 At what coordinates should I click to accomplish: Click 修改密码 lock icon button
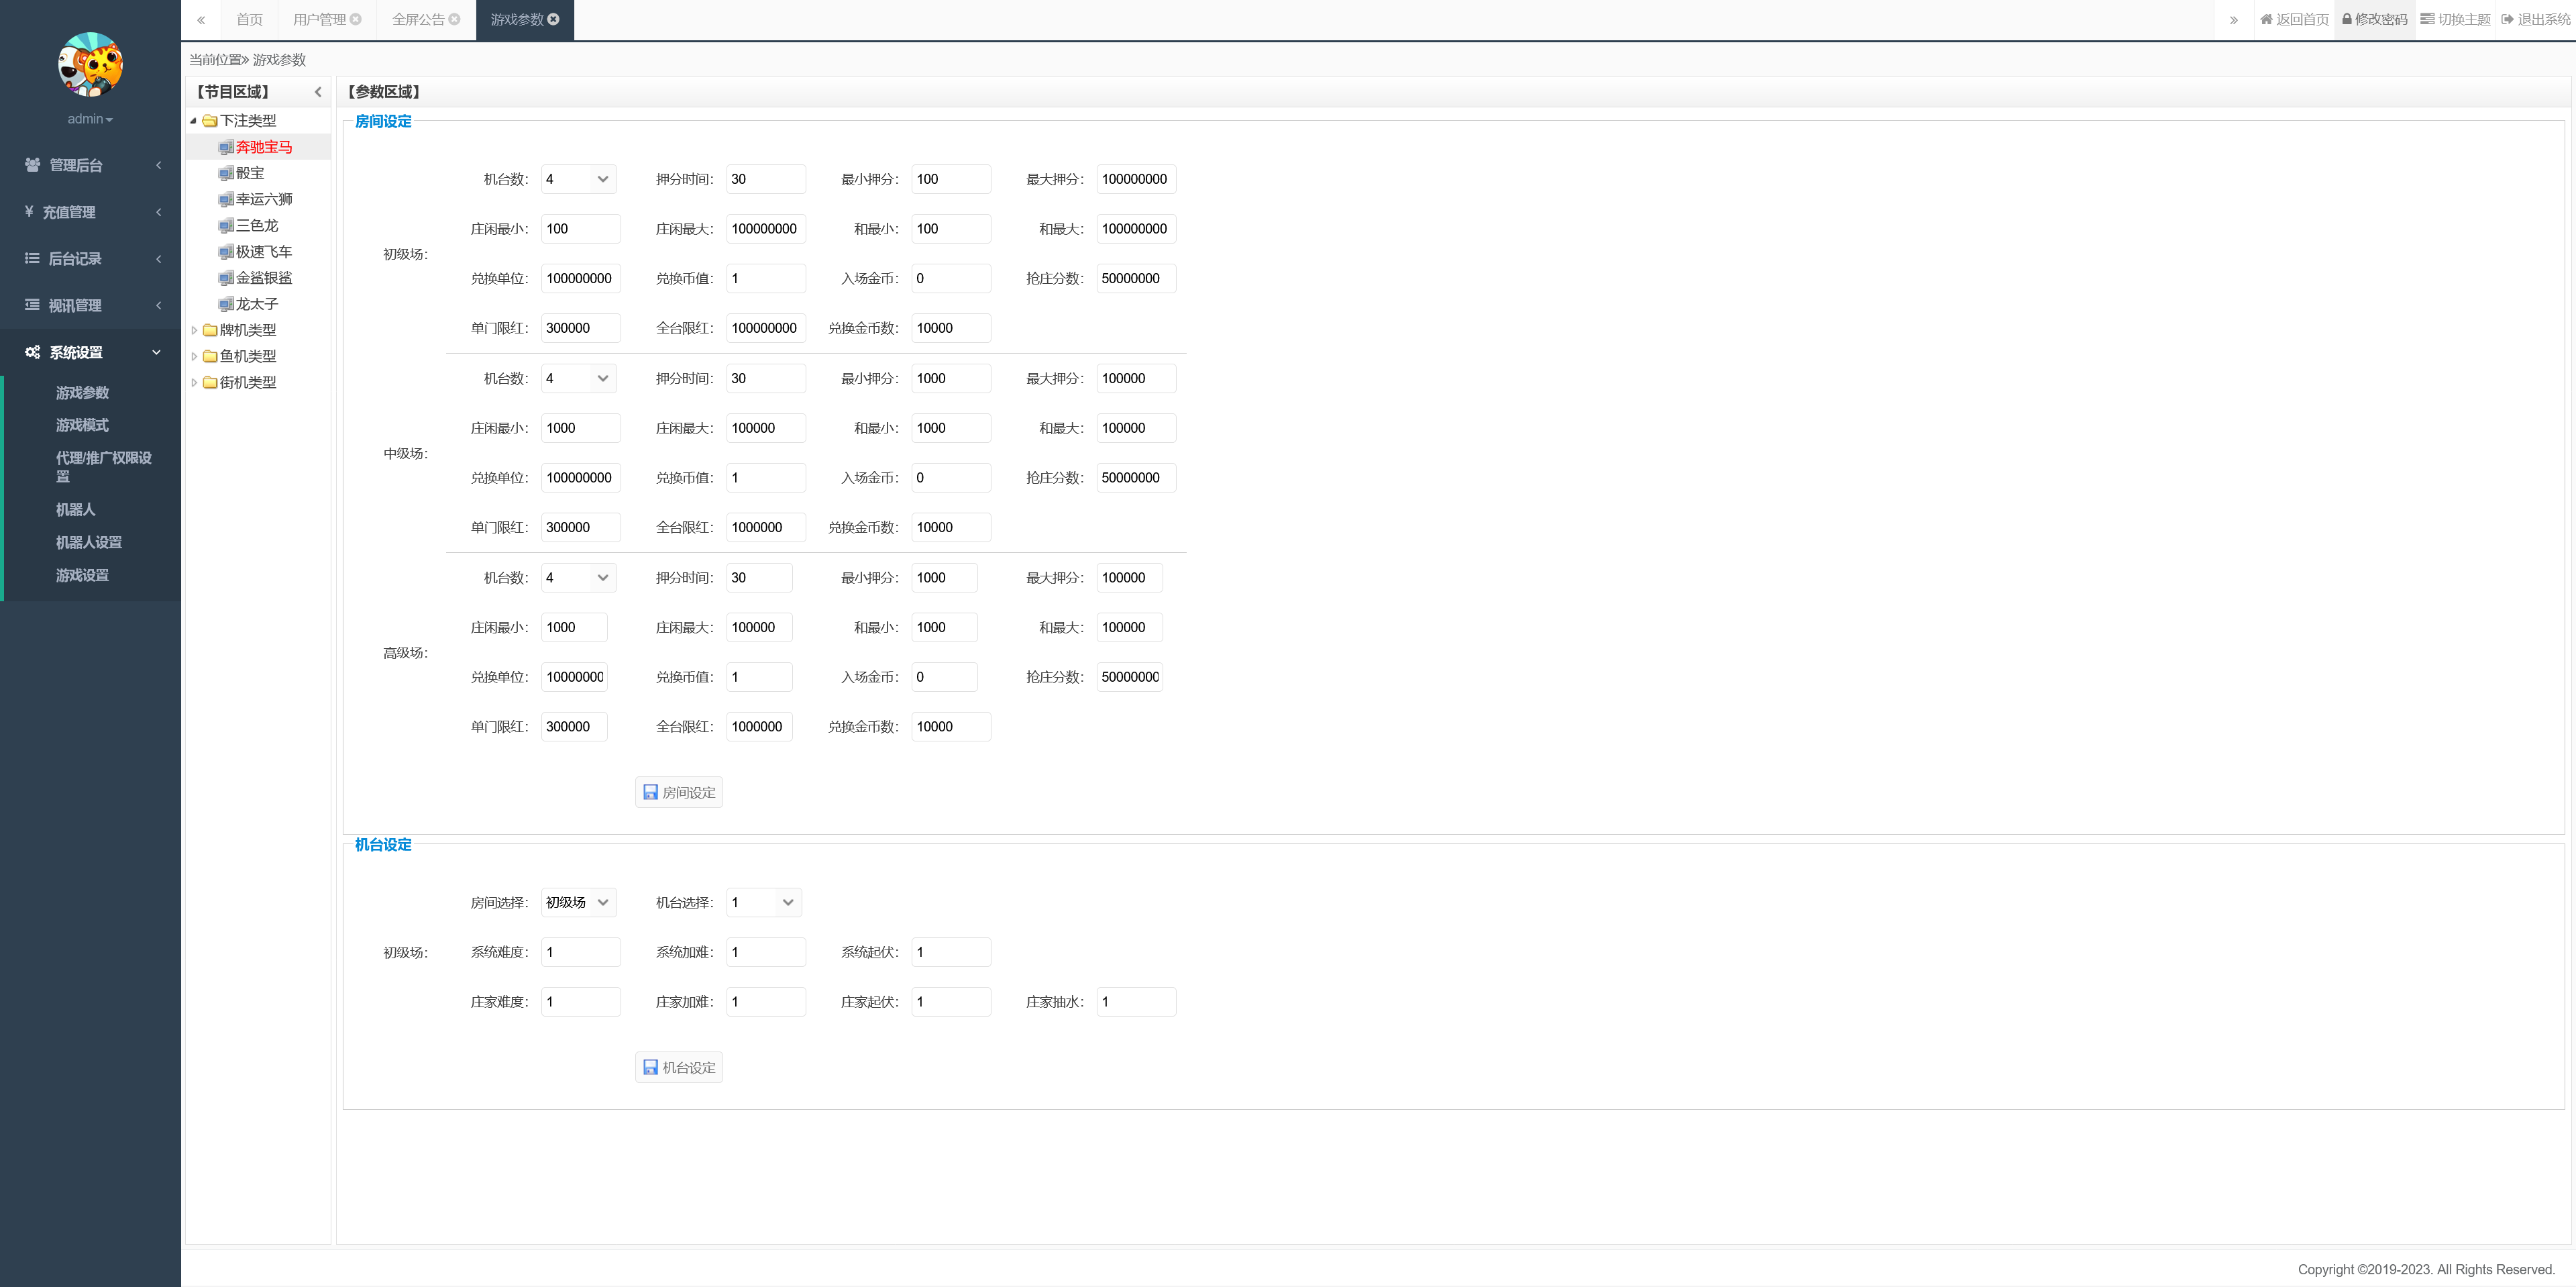(x=2374, y=20)
